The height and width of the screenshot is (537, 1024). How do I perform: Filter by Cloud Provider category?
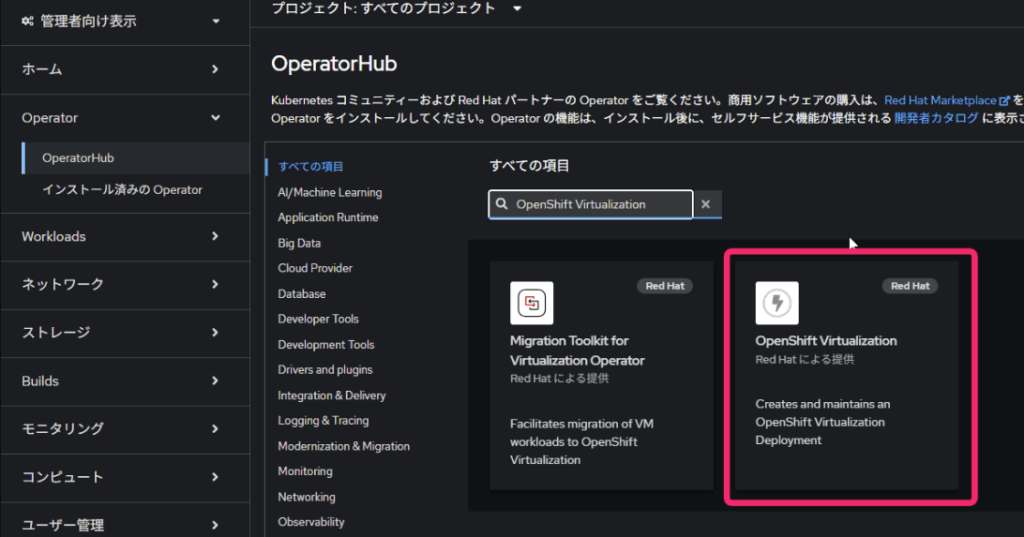click(315, 268)
